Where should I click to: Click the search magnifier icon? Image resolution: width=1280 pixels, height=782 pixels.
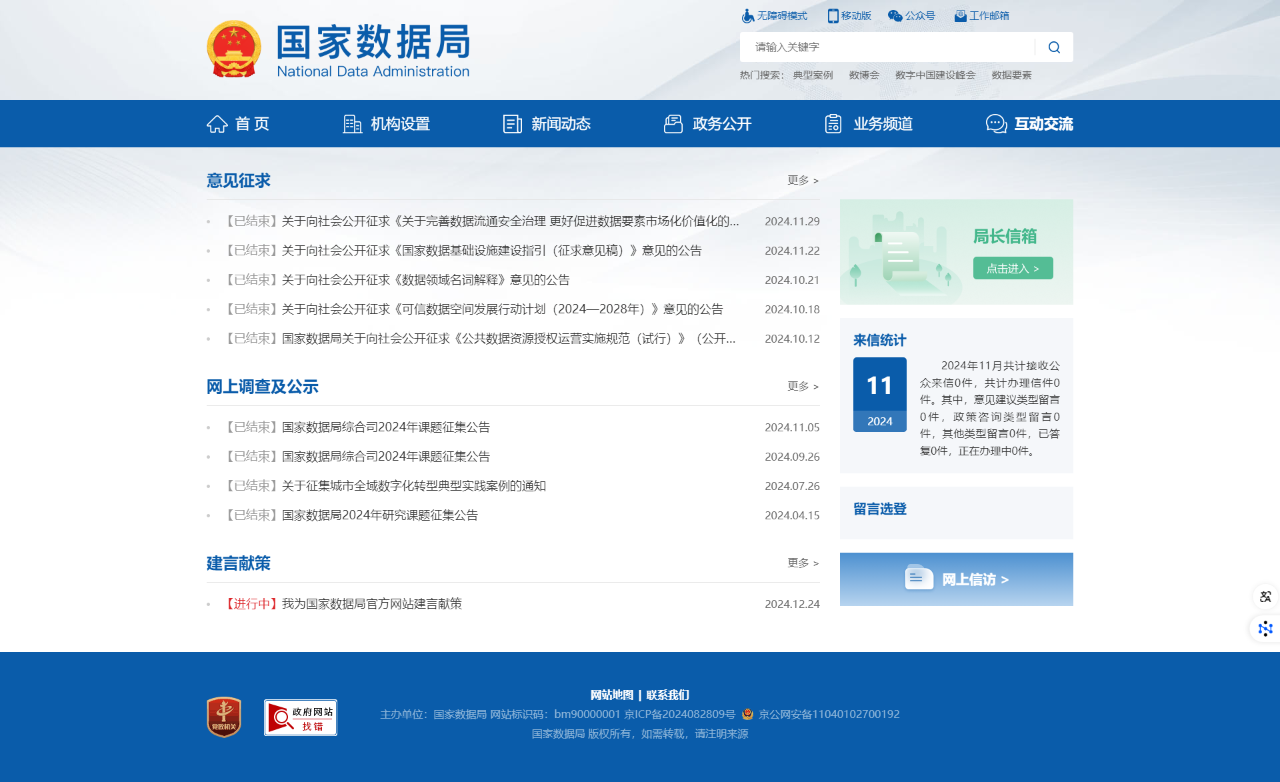click(1054, 47)
